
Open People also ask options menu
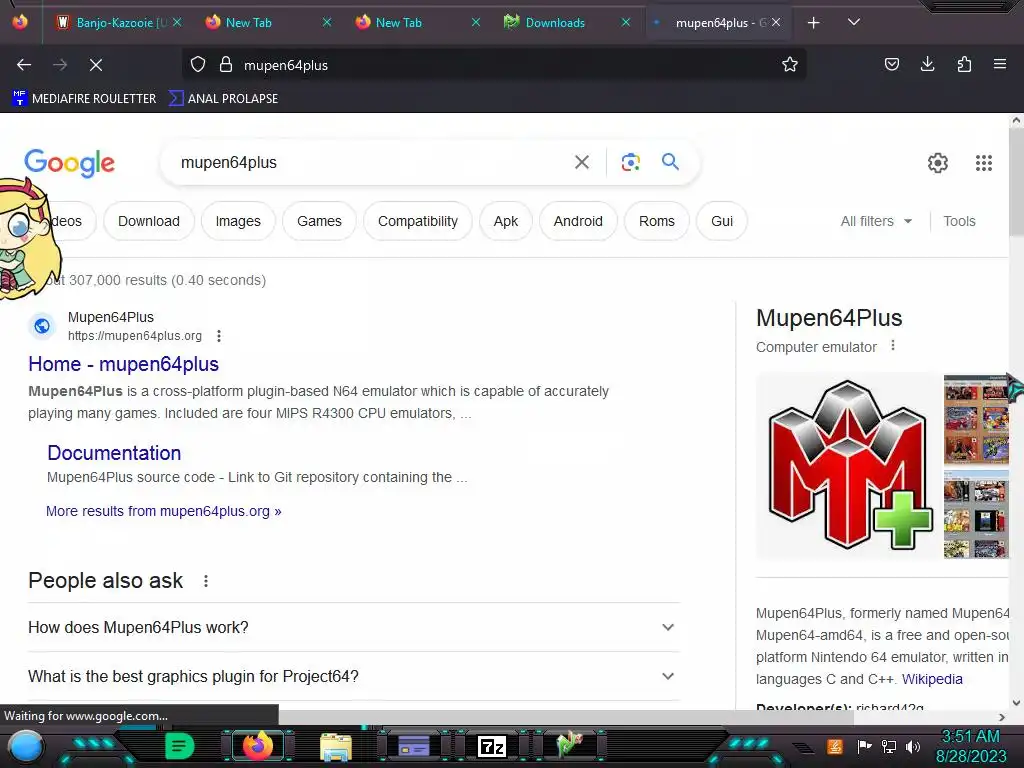(206, 581)
